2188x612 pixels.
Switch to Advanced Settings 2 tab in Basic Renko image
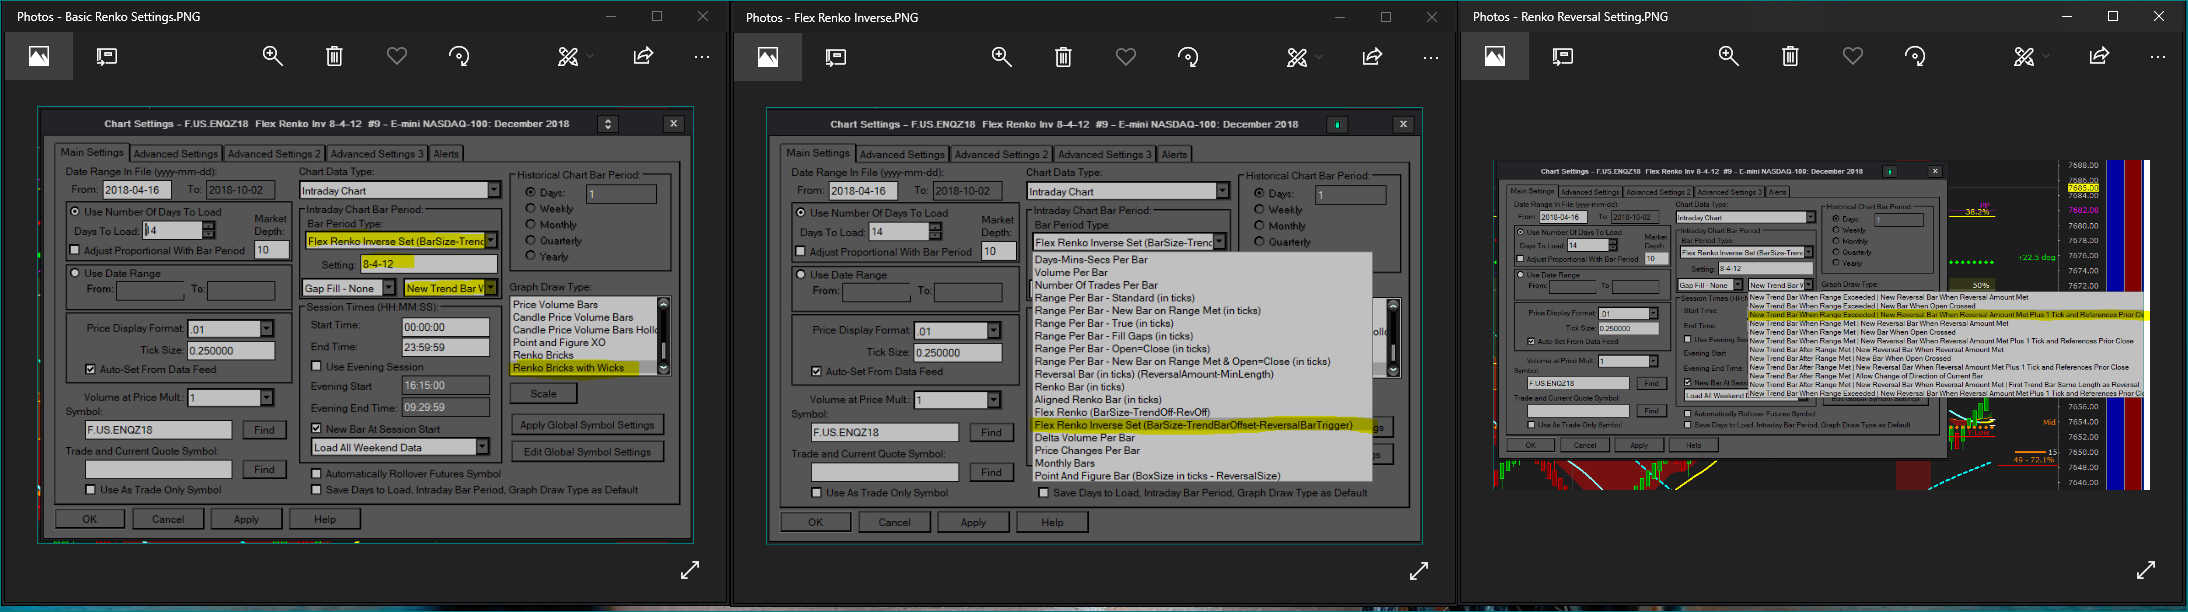click(x=273, y=154)
